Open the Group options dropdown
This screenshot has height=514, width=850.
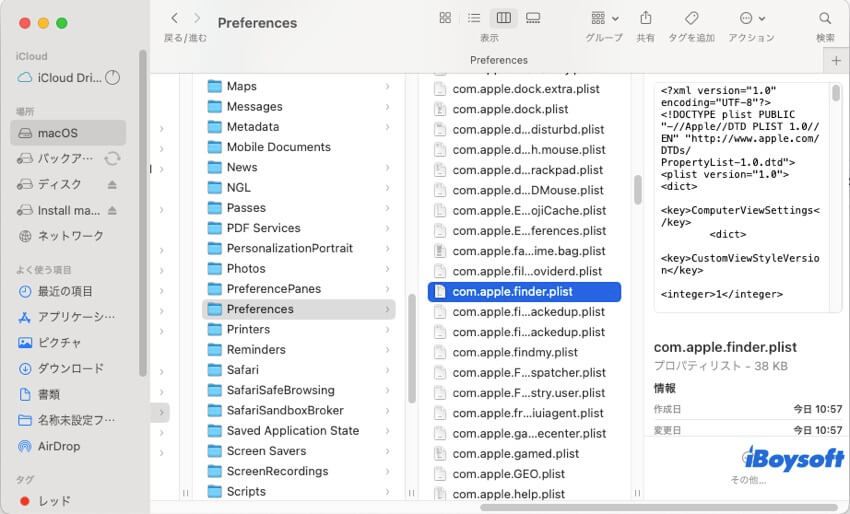[604, 18]
